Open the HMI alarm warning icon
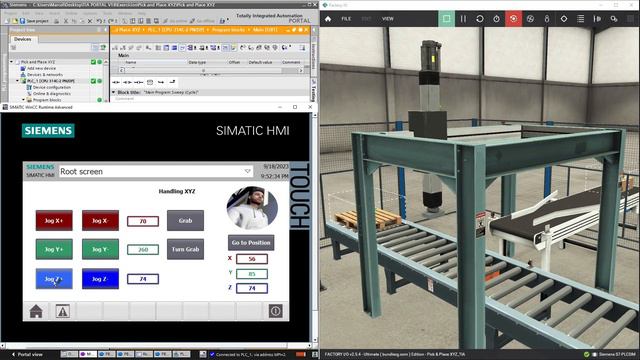The width and height of the screenshot is (640, 360). pyautogui.click(x=62, y=311)
